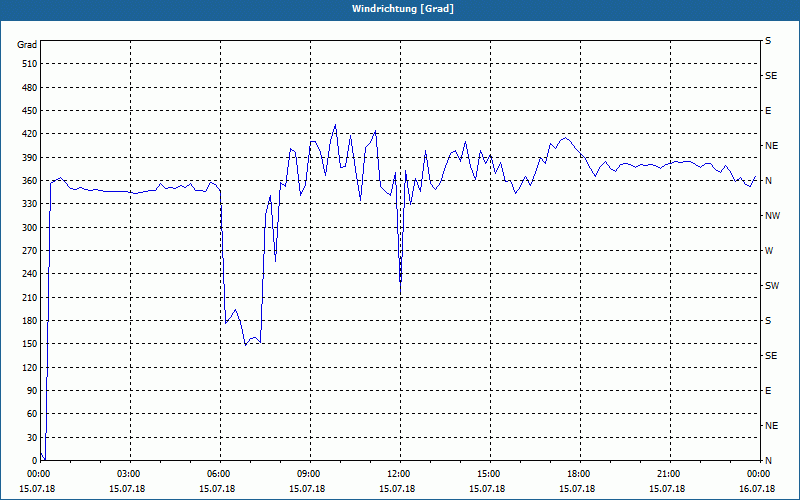Select the '60' y-axis value

(32, 414)
